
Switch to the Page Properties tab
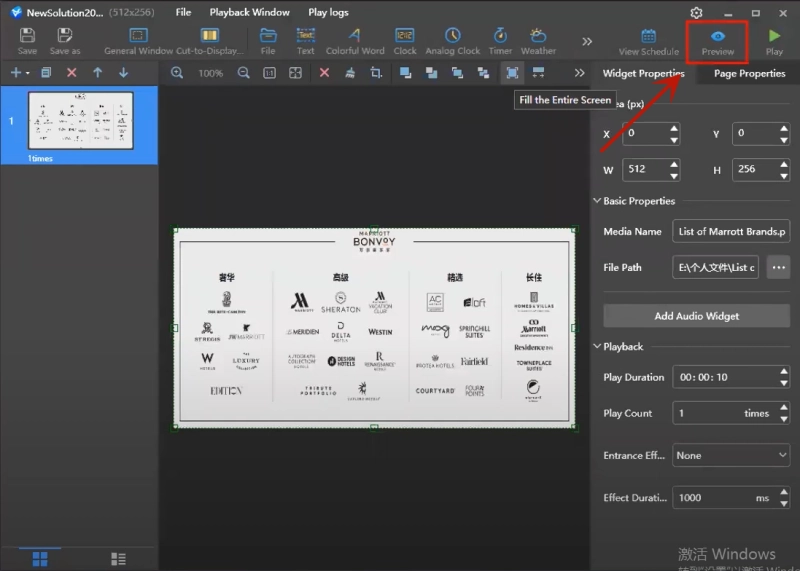(x=749, y=74)
